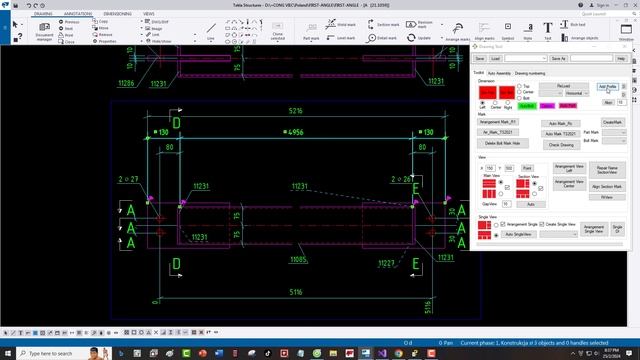Screen dimensions: 640x360
Task: Click the selection arrow tool icon
Action: [15, 24]
